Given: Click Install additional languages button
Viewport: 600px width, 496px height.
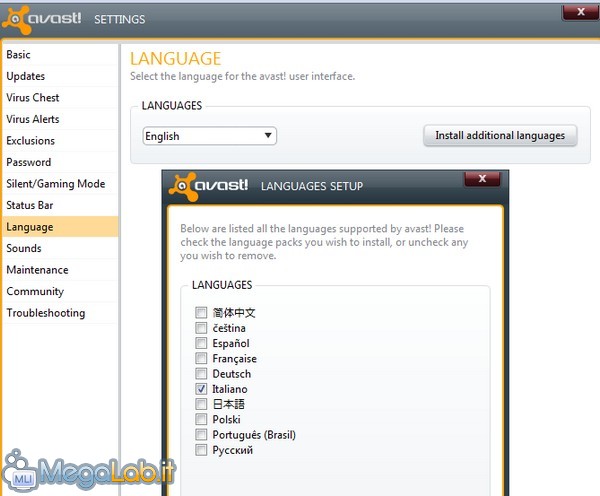Looking at the screenshot, I should click(500, 135).
